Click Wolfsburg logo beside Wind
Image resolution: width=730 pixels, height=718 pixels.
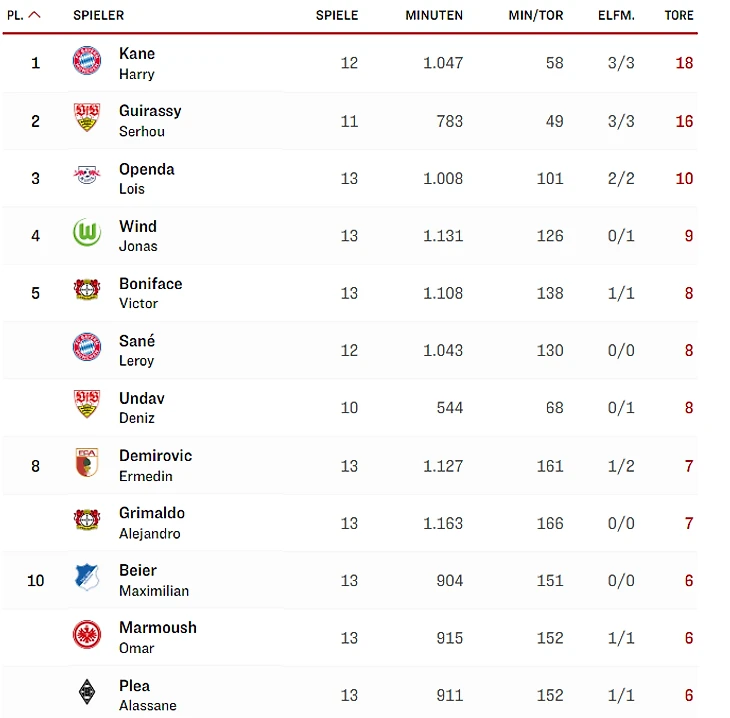click(87, 234)
